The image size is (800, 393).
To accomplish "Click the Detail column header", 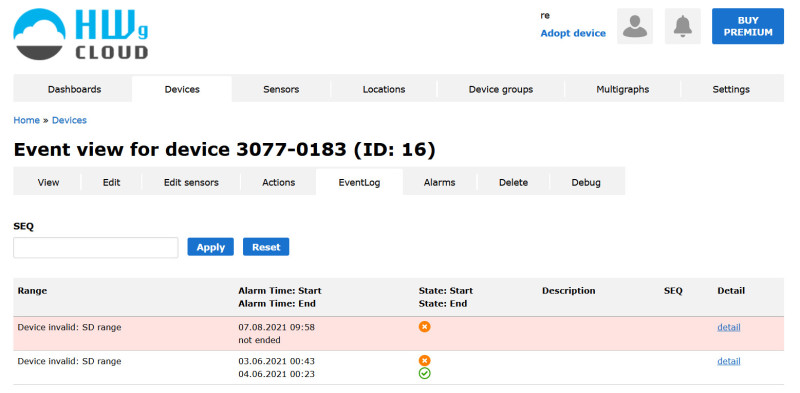I will [731, 291].
